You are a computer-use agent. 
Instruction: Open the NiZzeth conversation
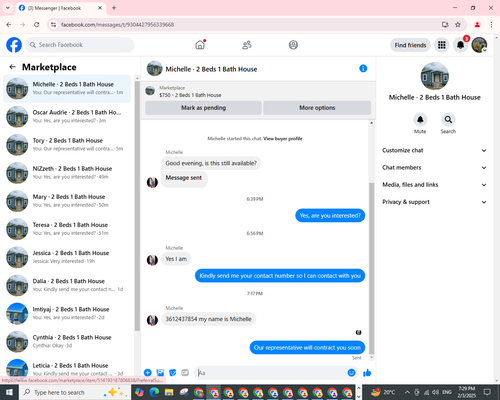(67, 173)
